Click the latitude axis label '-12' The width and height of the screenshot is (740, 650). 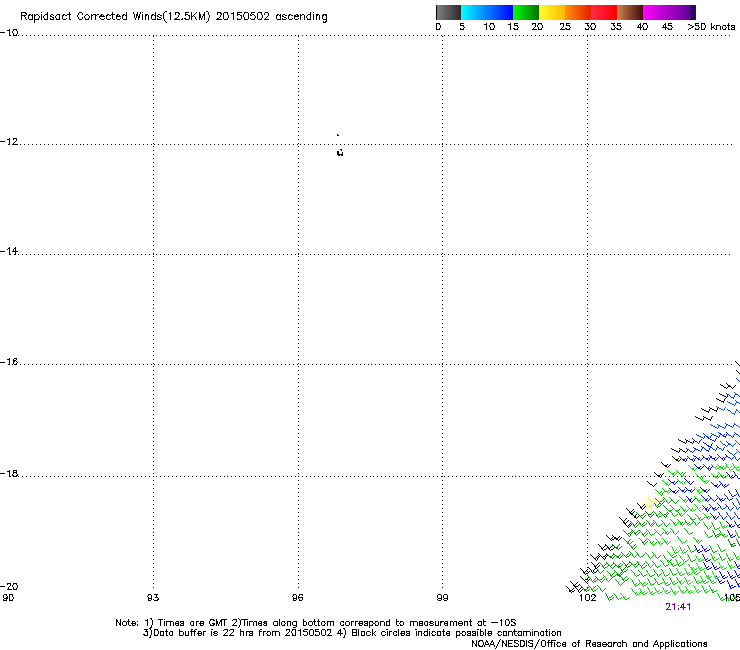click(9, 142)
